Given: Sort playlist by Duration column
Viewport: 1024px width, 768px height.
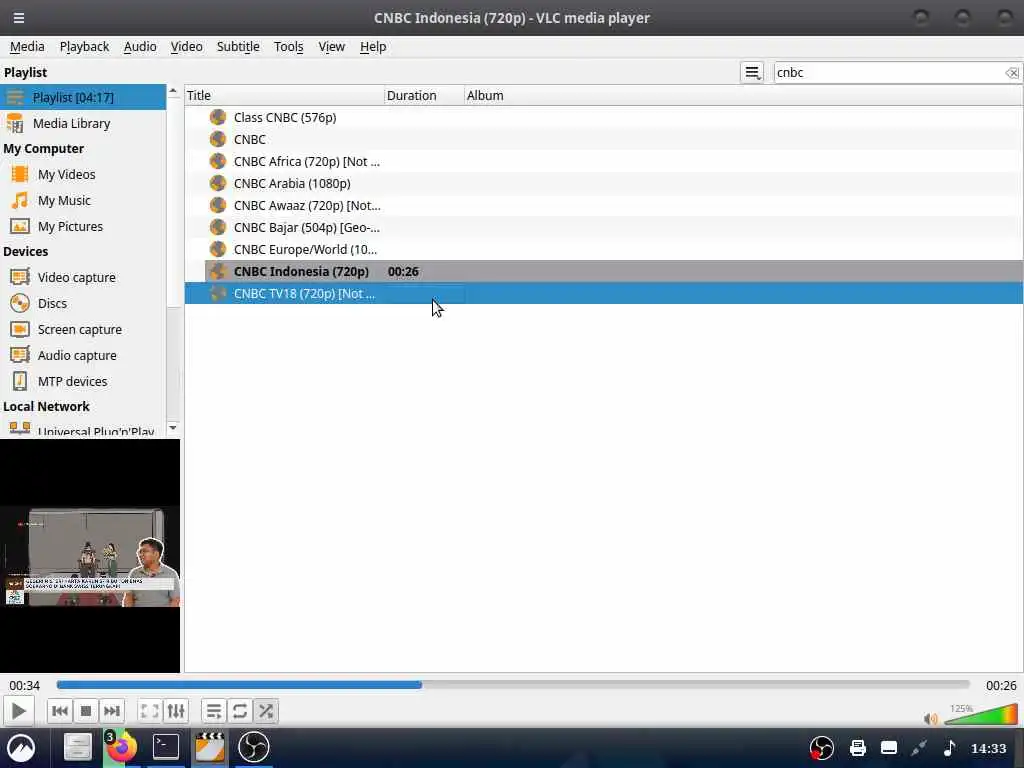Looking at the screenshot, I should coord(424,95).
